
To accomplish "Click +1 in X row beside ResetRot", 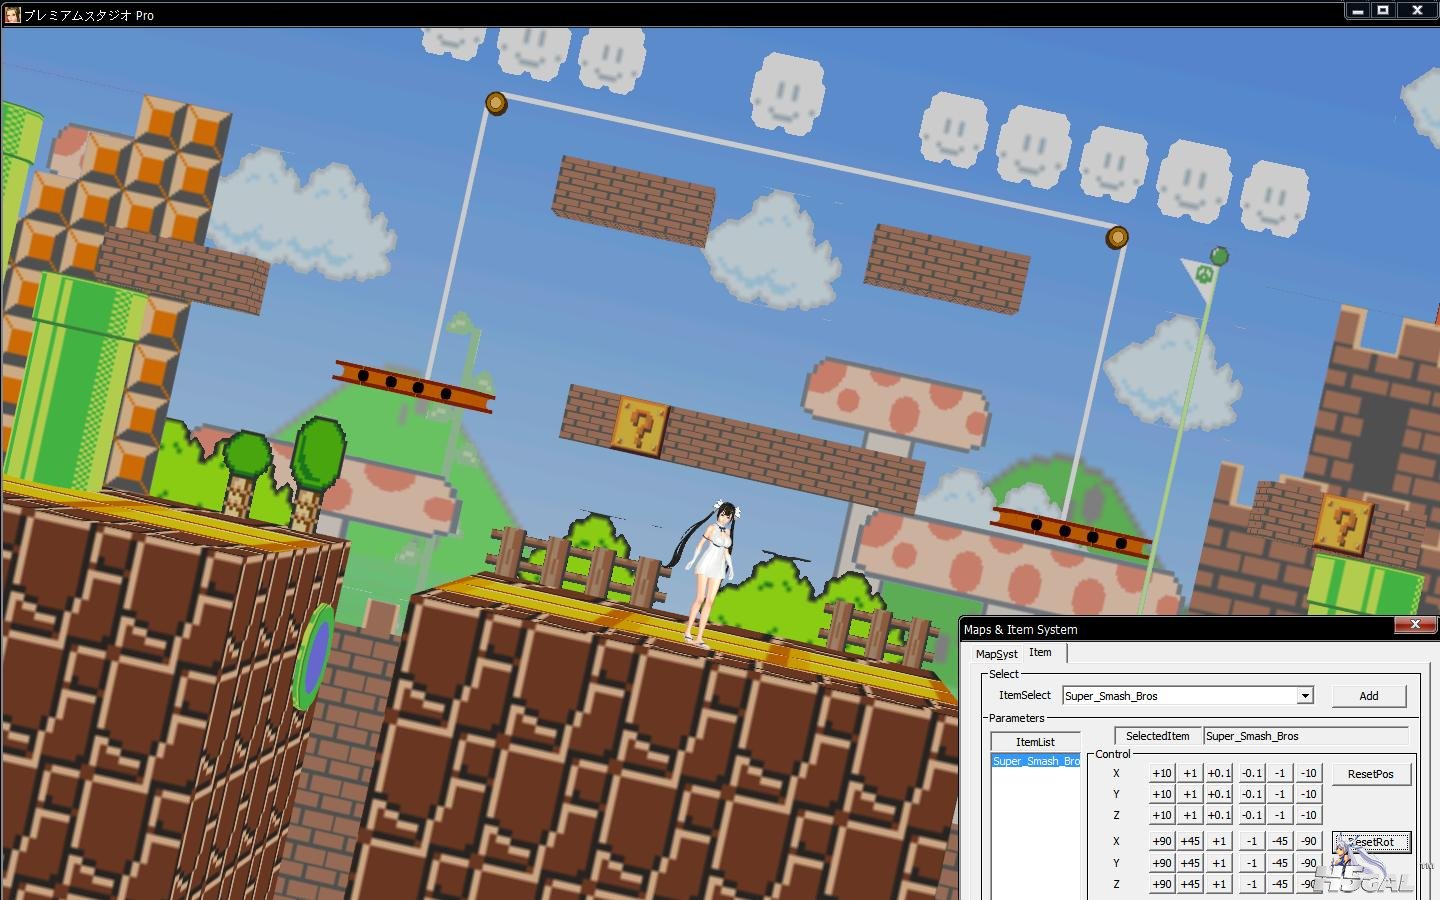I will (x=1219, y=841).
